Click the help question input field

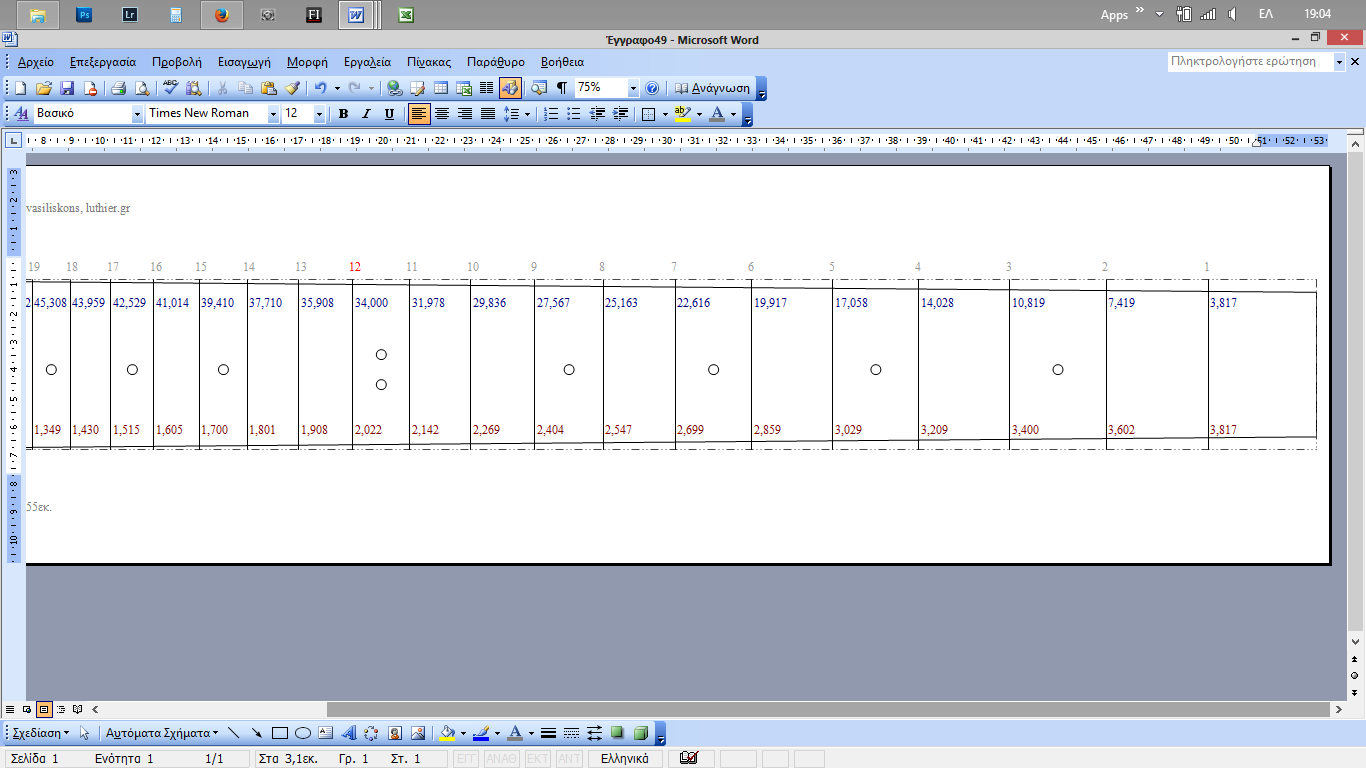[x=1250, y=62]
